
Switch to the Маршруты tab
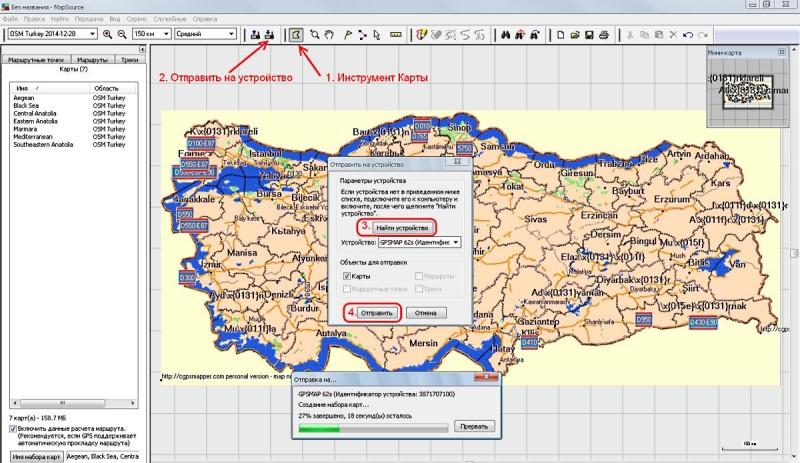click(x=92, y=60)
